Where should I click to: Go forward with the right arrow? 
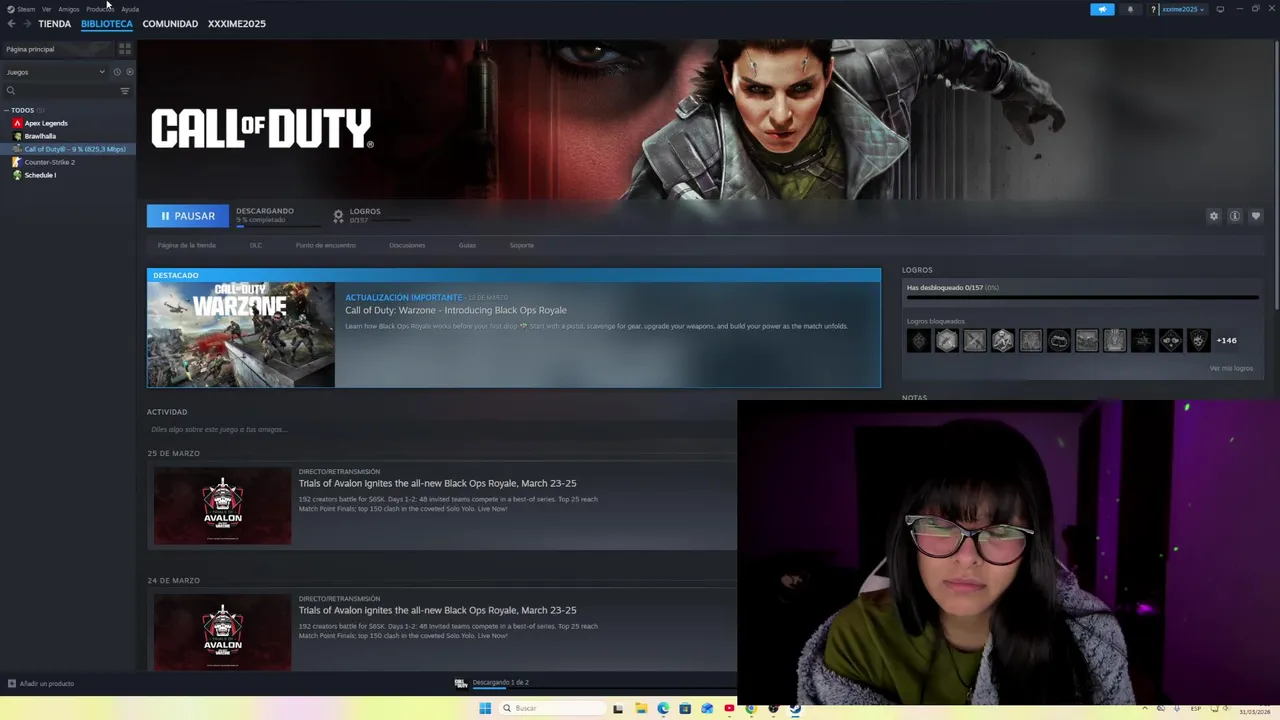pyautogui.click(x=27, y=23)
